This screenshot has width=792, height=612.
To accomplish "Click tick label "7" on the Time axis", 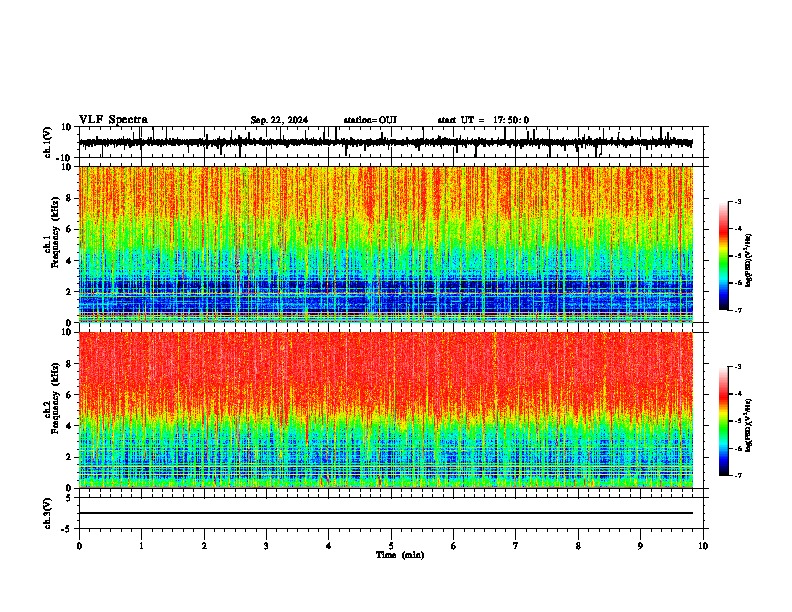I will click(516, 546).
